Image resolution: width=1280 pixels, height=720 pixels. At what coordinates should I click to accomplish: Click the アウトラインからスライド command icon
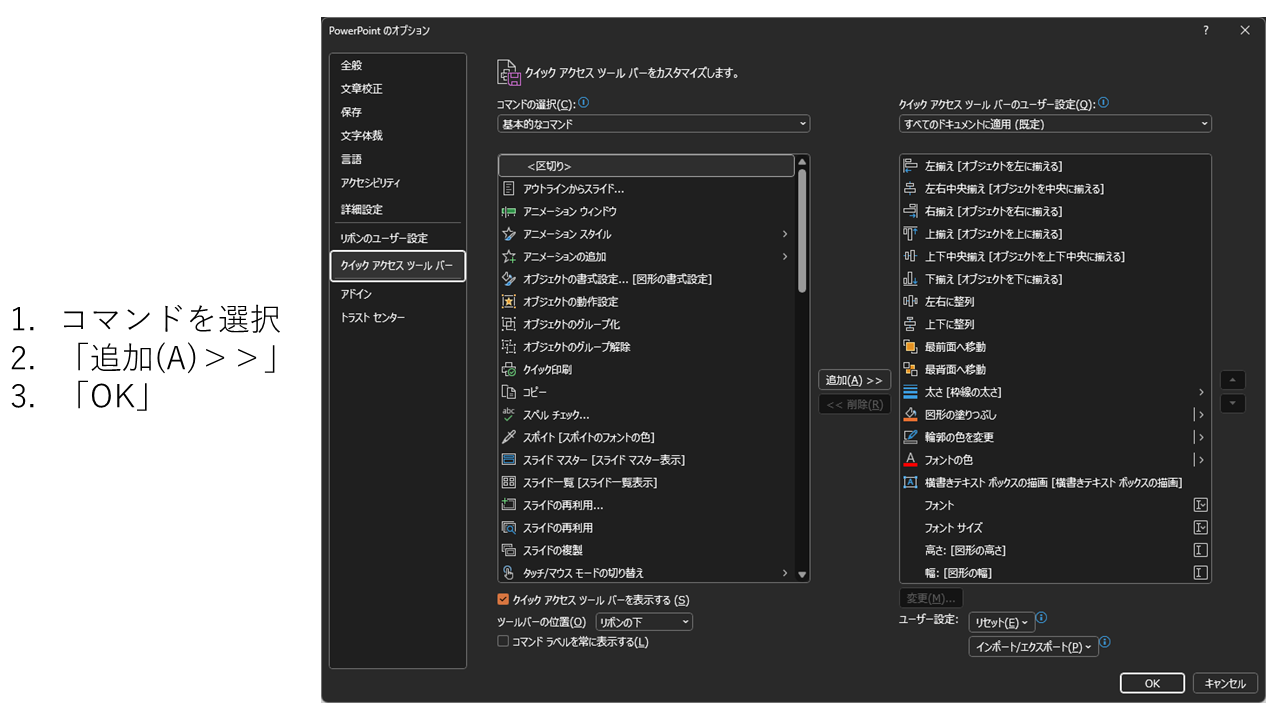tap(508, 188)
